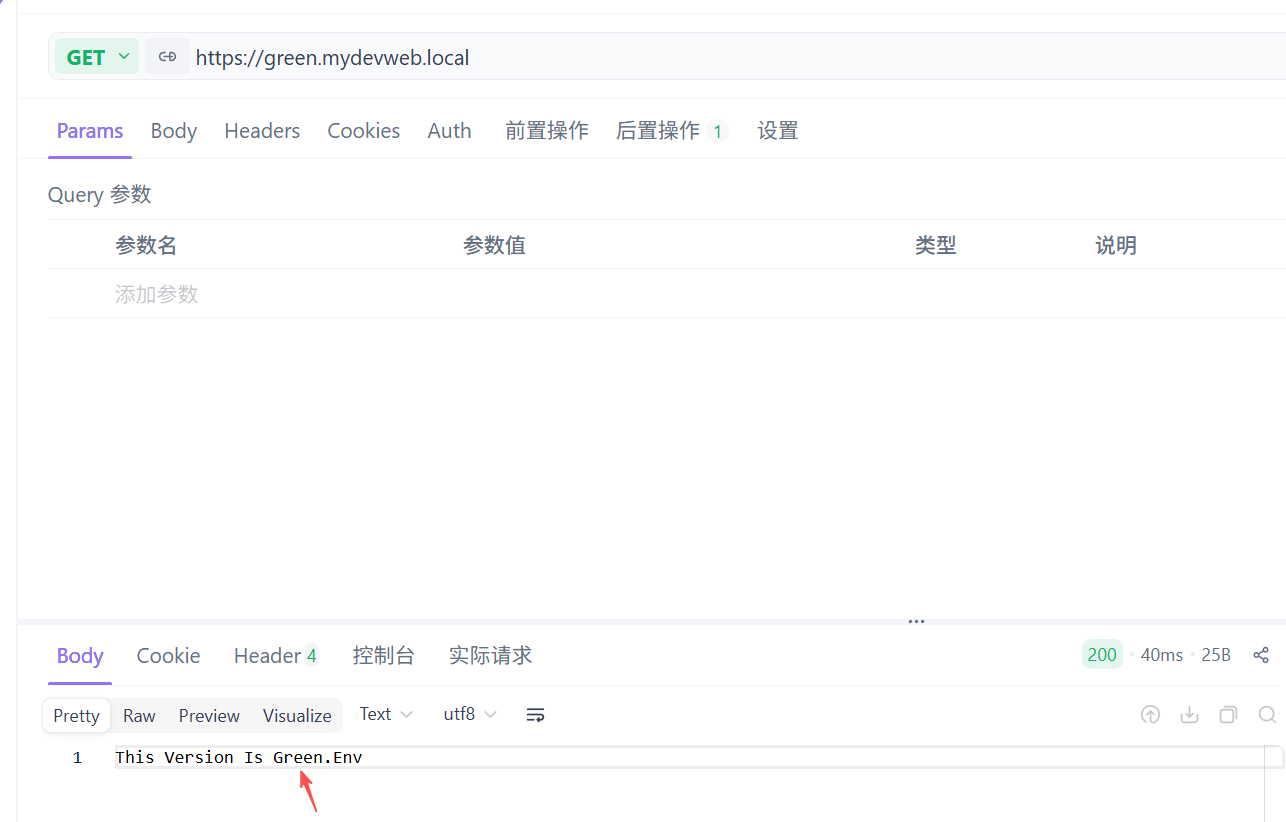Click the link icon beside the GET method
This screenshot has width=1286, height=822.
[167, 57]
